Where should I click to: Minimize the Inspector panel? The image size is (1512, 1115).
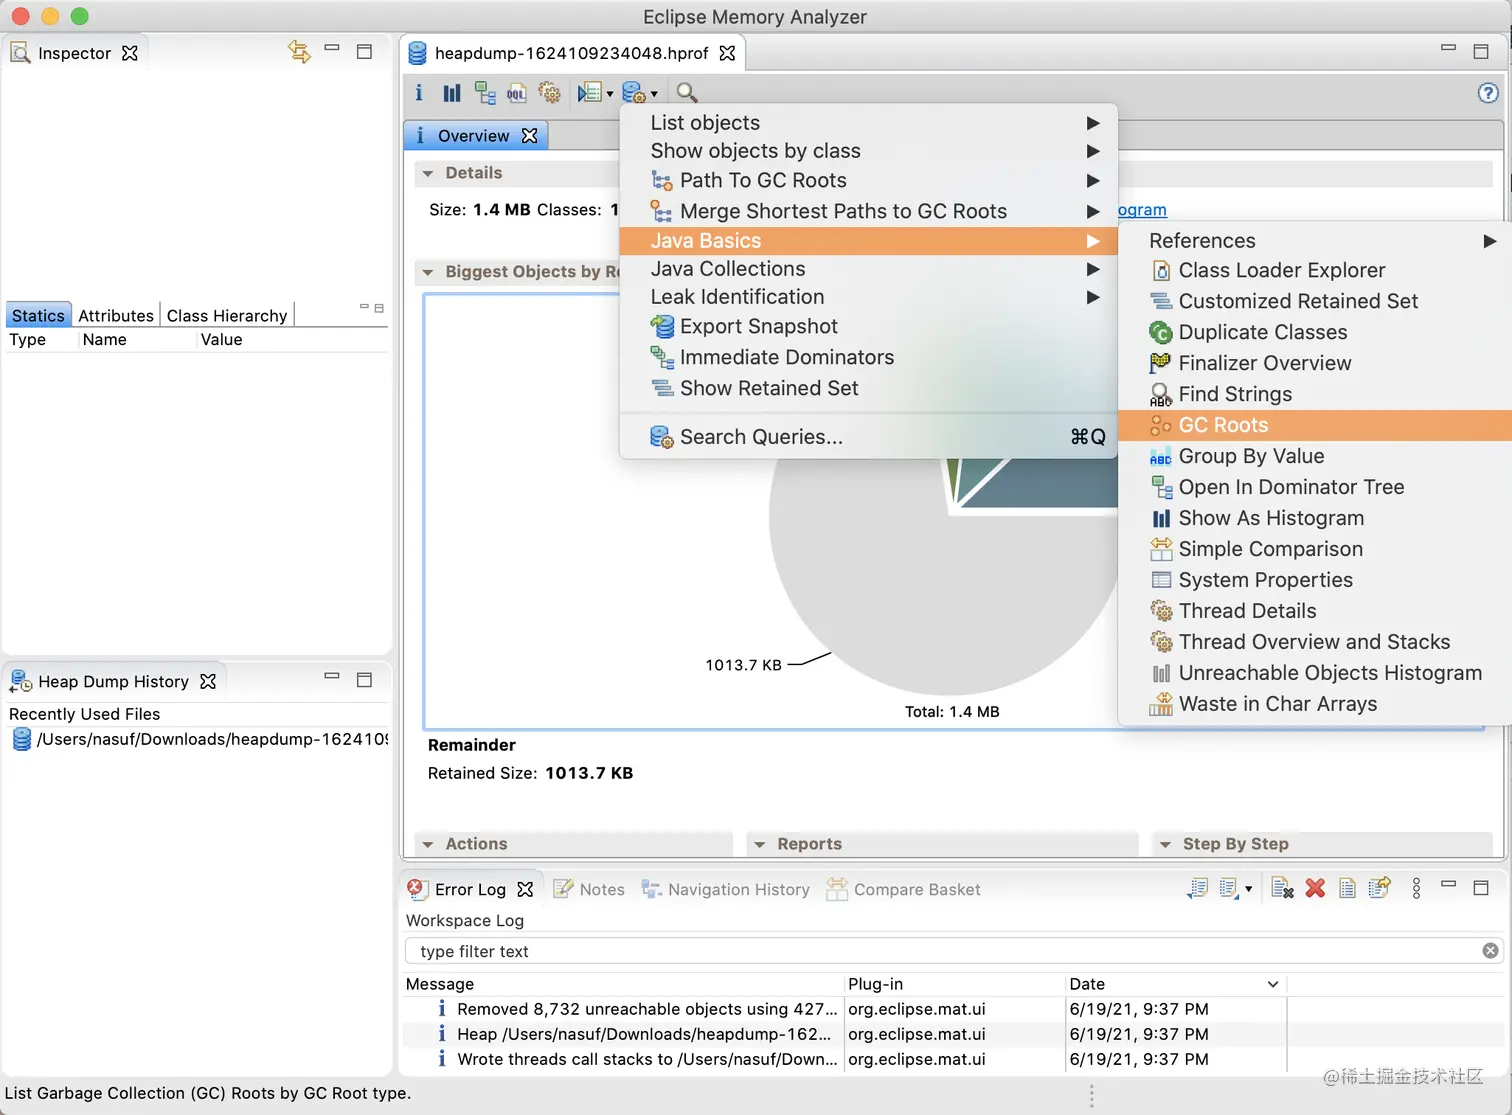click(332, 48)
